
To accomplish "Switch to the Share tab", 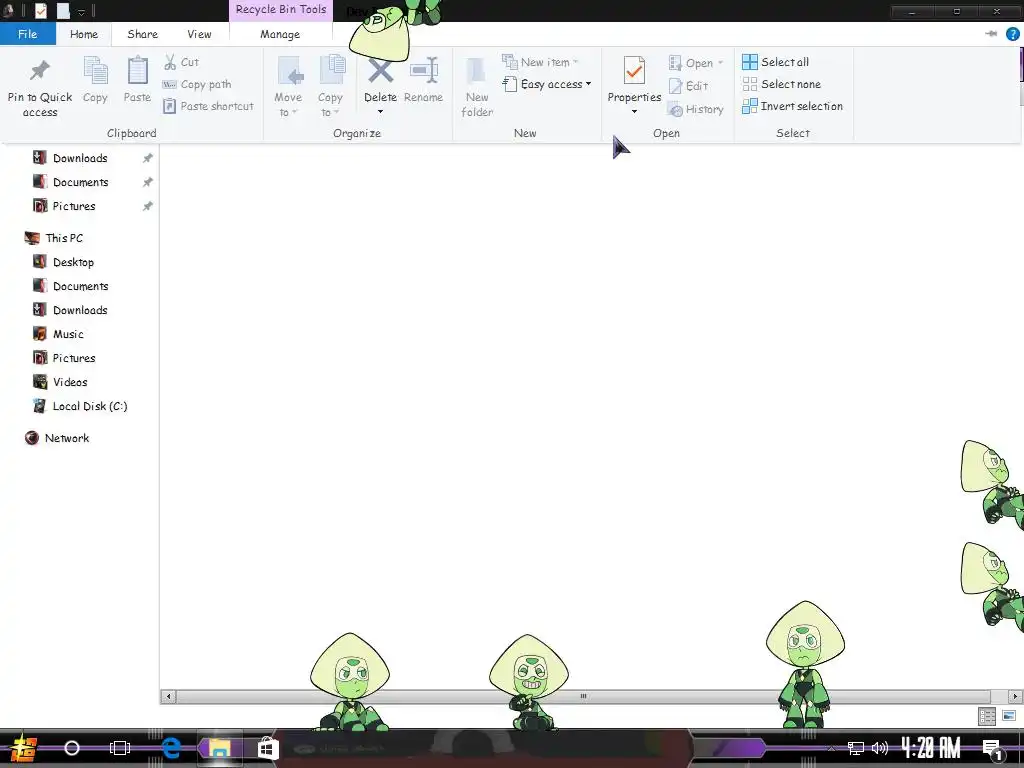I will [x=142, y=34].
